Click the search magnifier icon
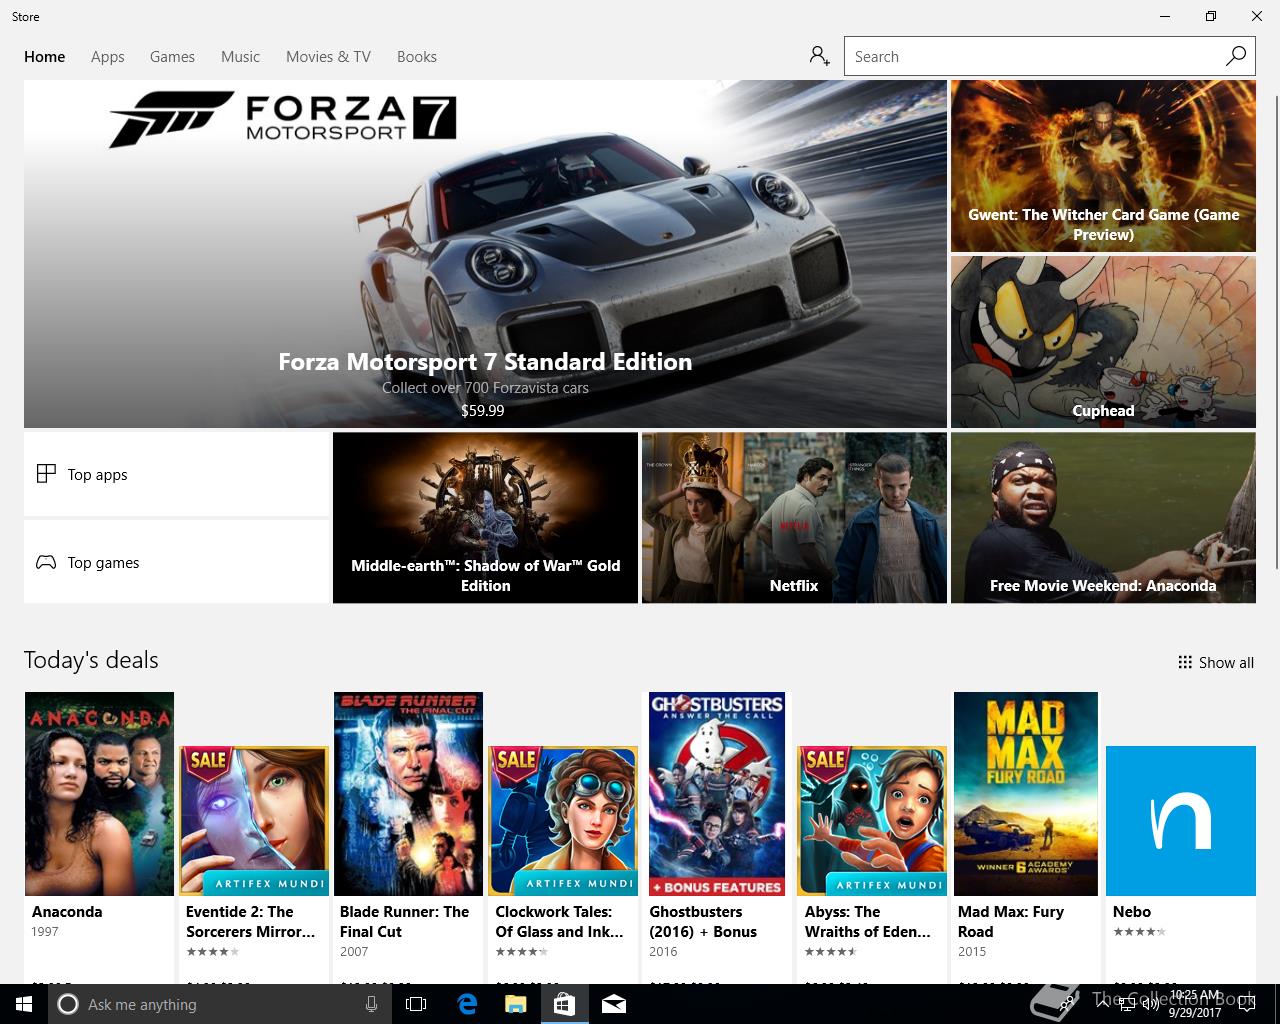The width and height of the screenshot is (1280, 1024). pyautogui.click(x=1236, y=56)
